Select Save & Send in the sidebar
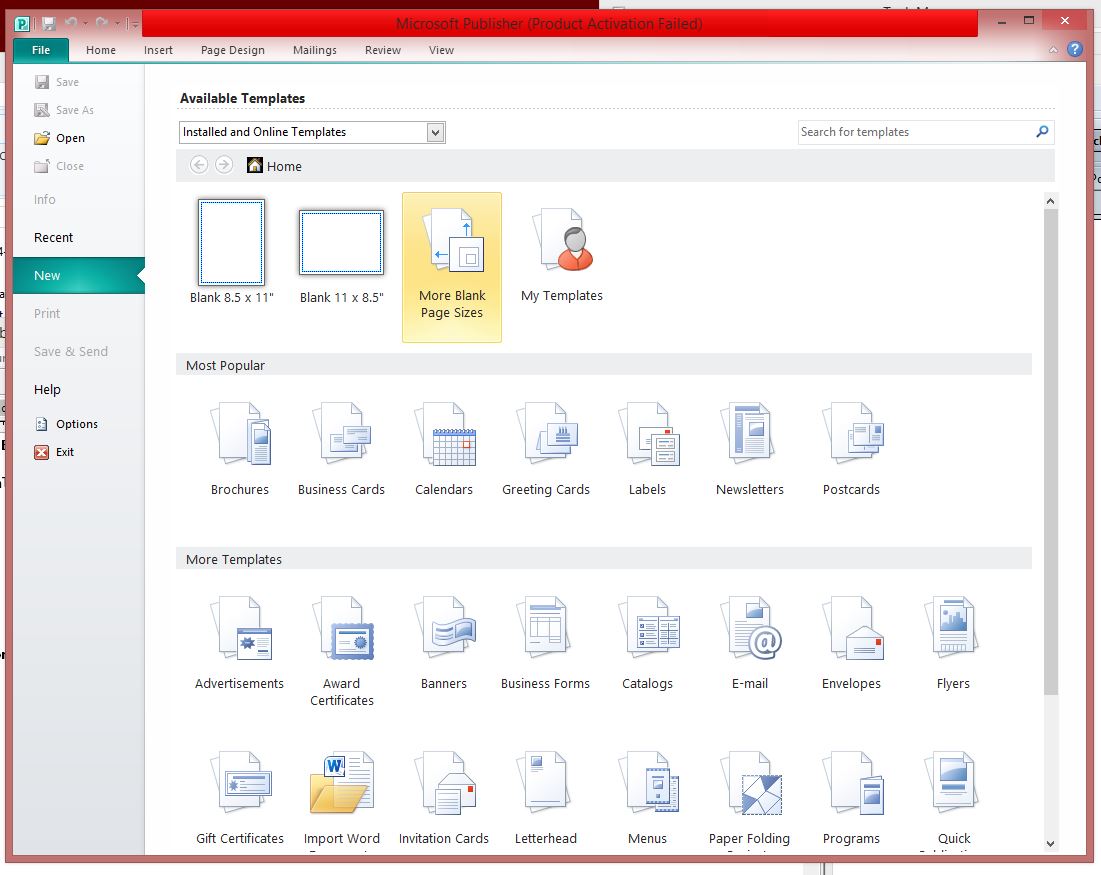 coord(70,351)
